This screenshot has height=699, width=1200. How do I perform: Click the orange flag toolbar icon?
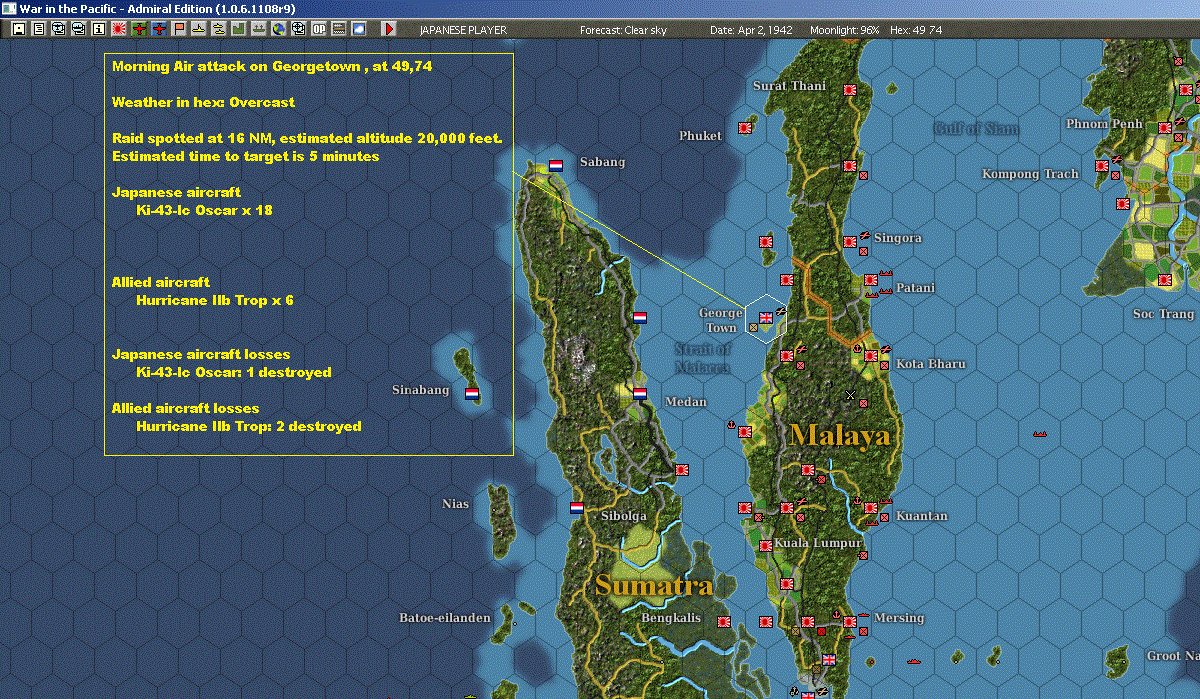click(x=179, y=29)
